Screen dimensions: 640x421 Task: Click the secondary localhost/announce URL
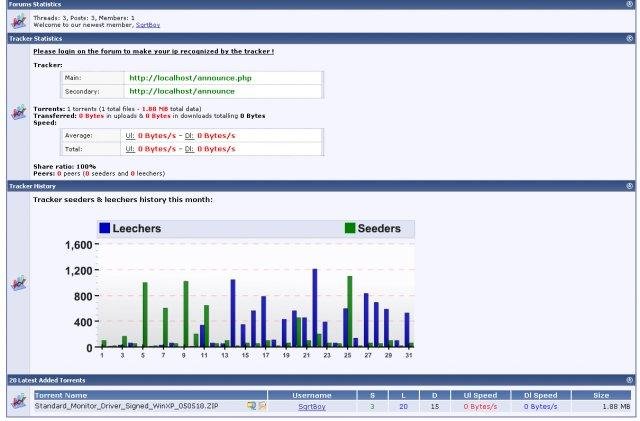pos(182,91)
